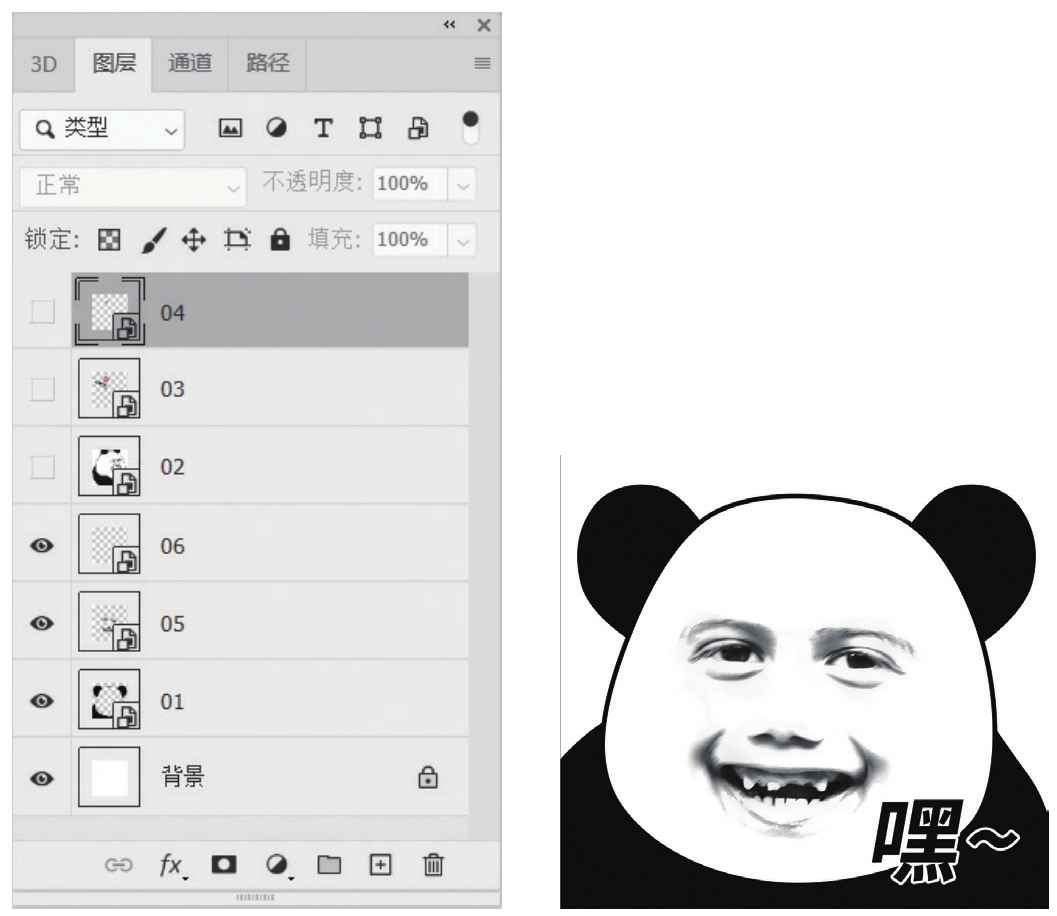The width and height of the screenshot is (1057, 916).
Task: Filter for smart object layers
Action: pyautogui.click(x=418, y=128)
